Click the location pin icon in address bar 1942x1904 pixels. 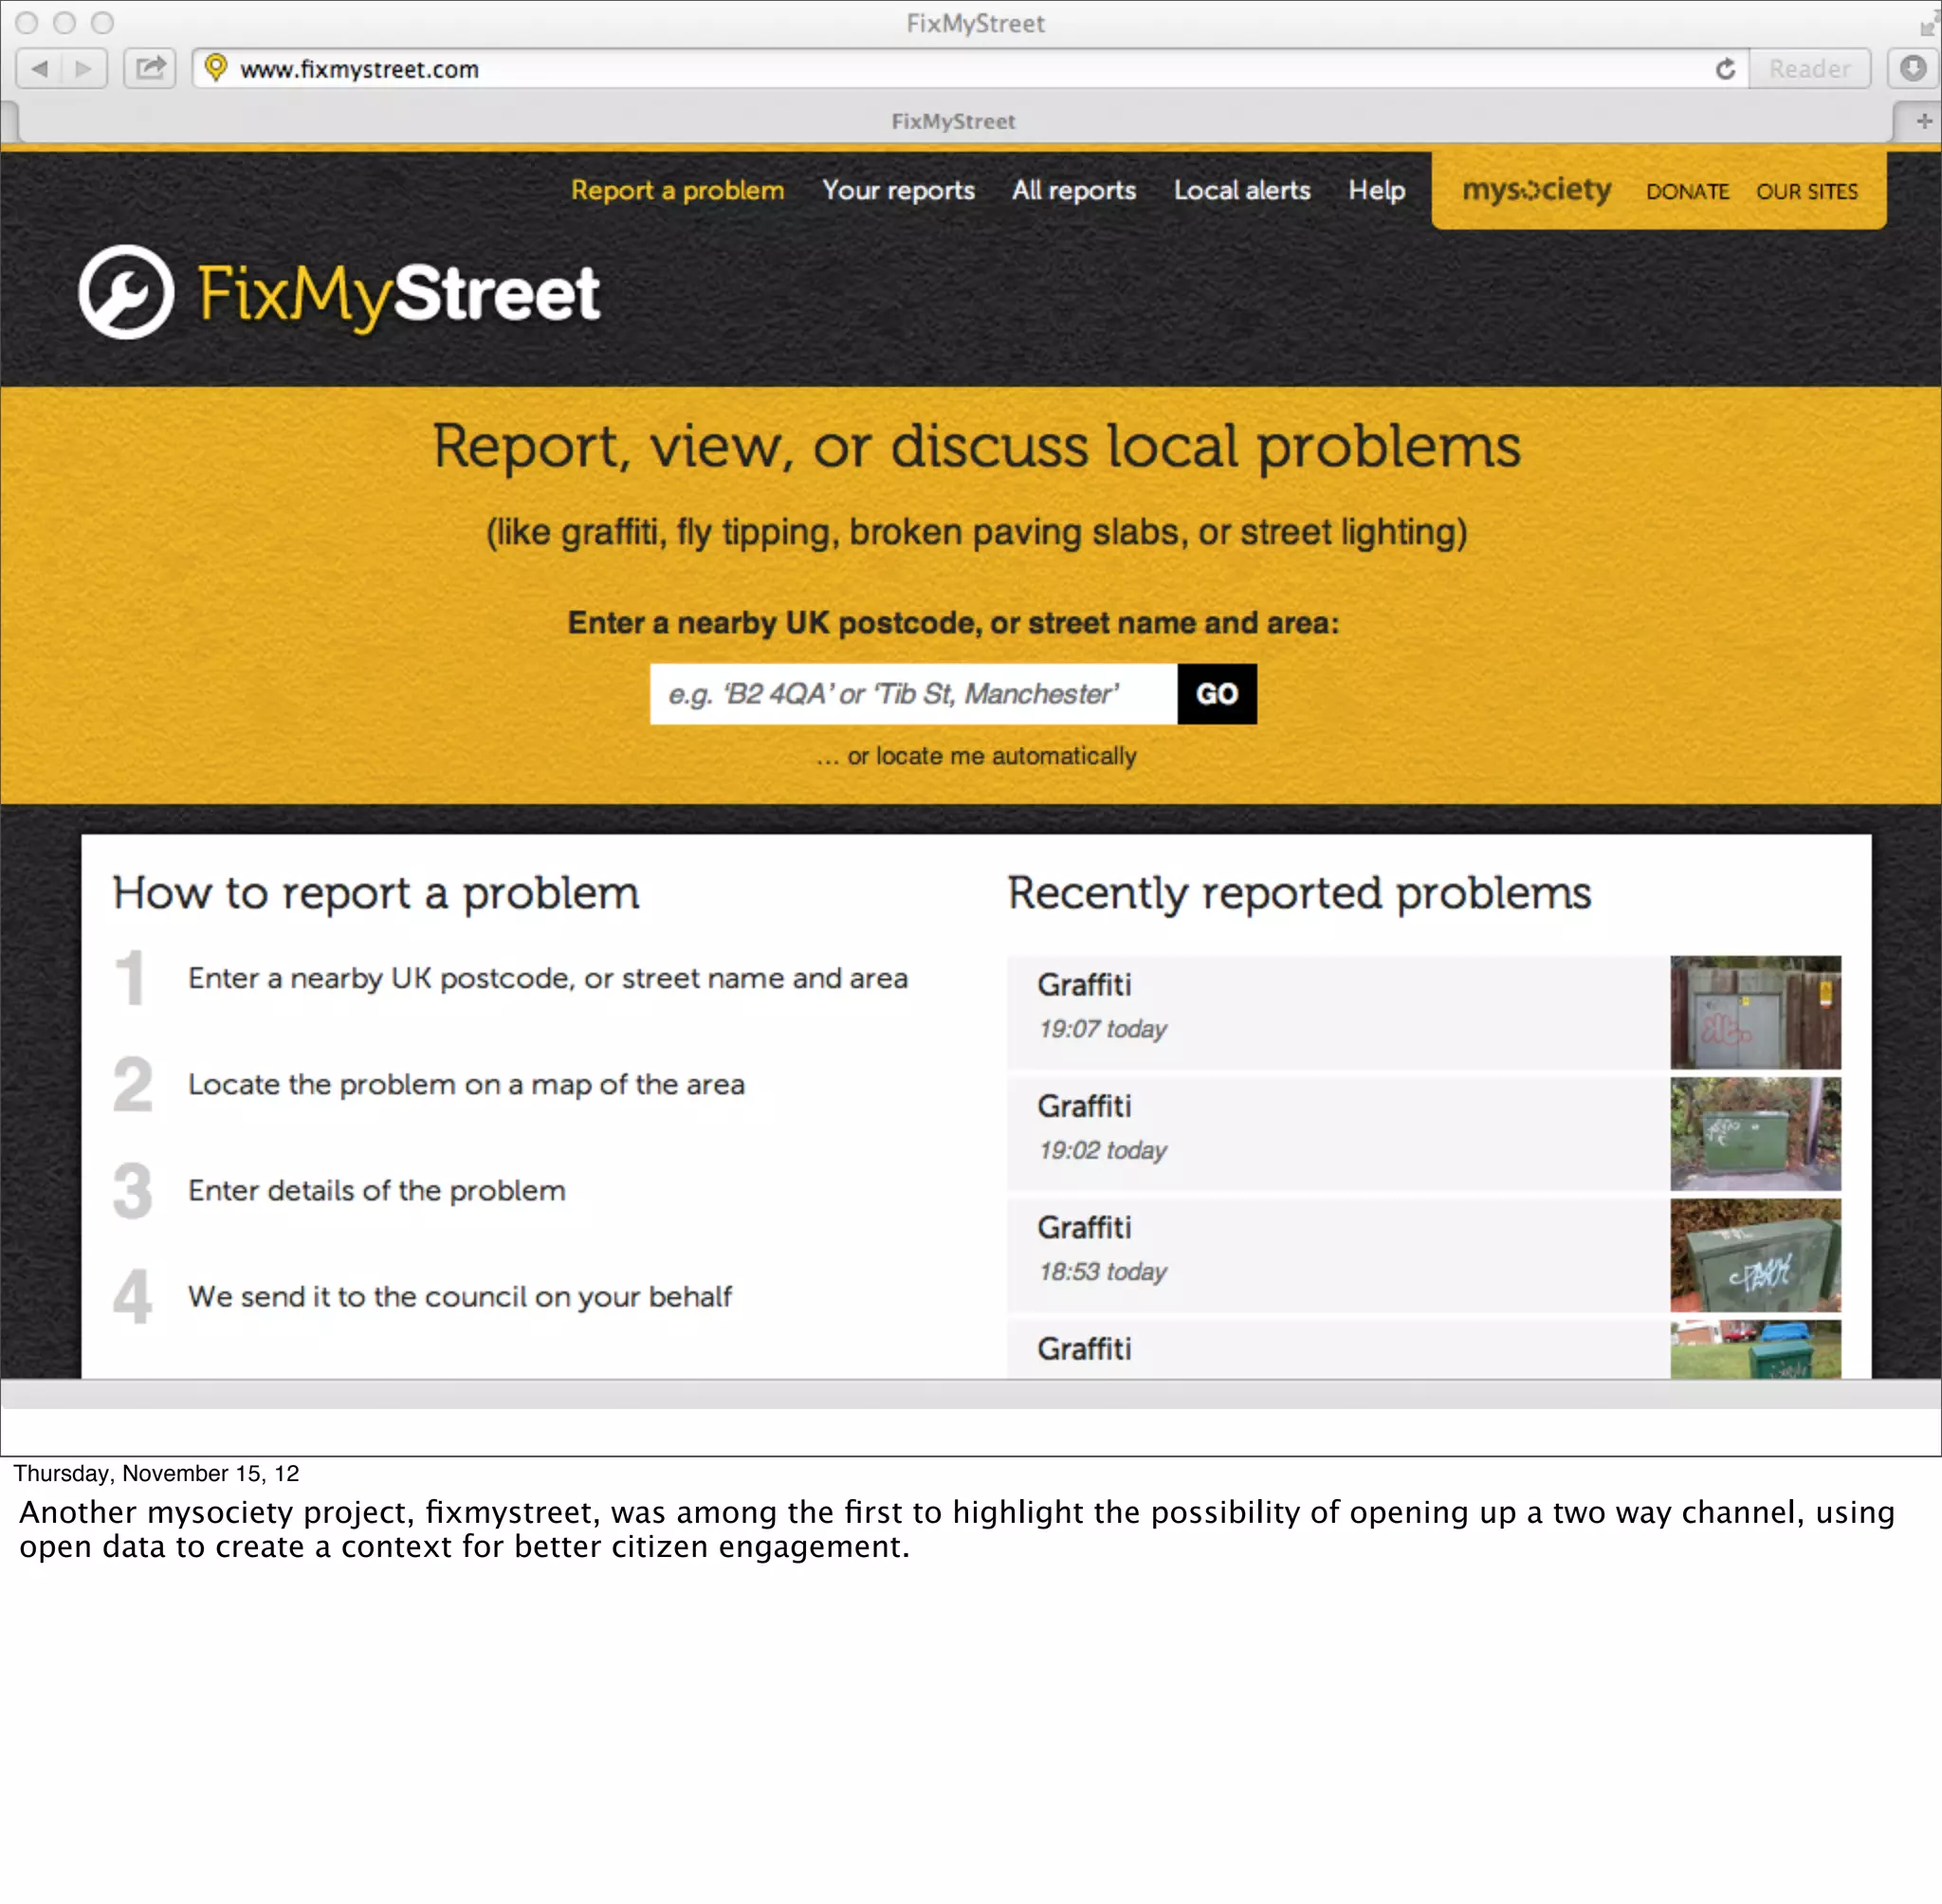coord(215,68)
